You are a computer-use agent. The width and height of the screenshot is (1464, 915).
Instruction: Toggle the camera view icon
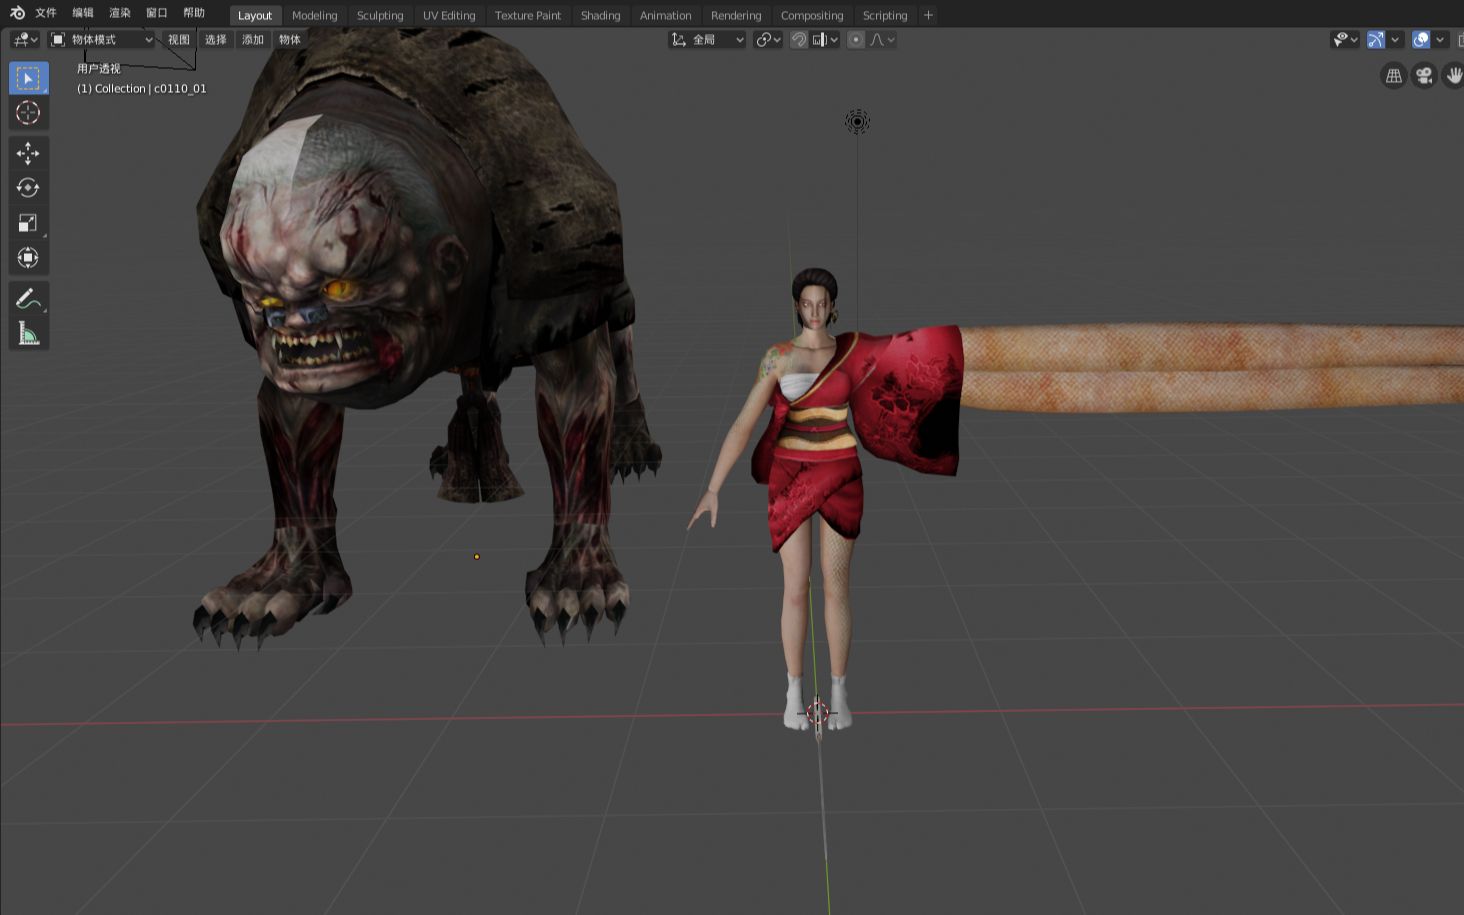pos(1424,76)
